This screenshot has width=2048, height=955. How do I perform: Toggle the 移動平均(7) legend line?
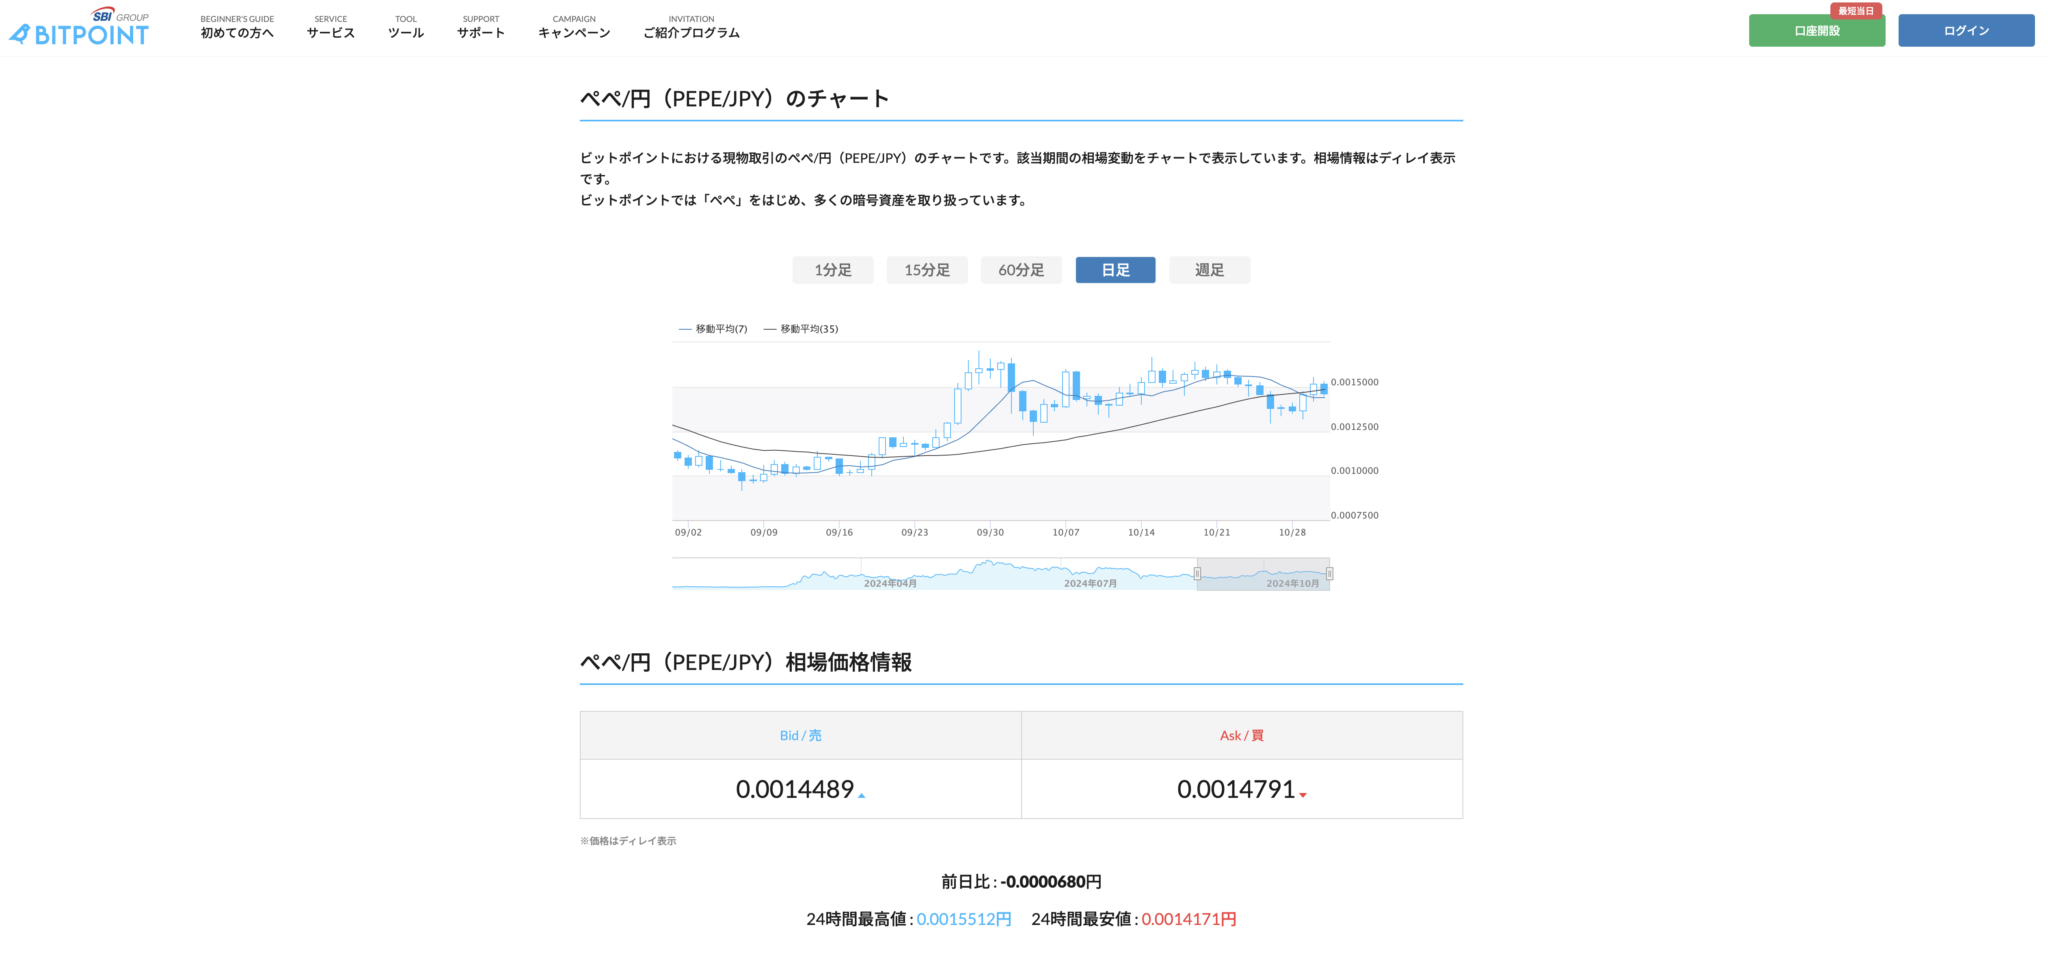713,329
